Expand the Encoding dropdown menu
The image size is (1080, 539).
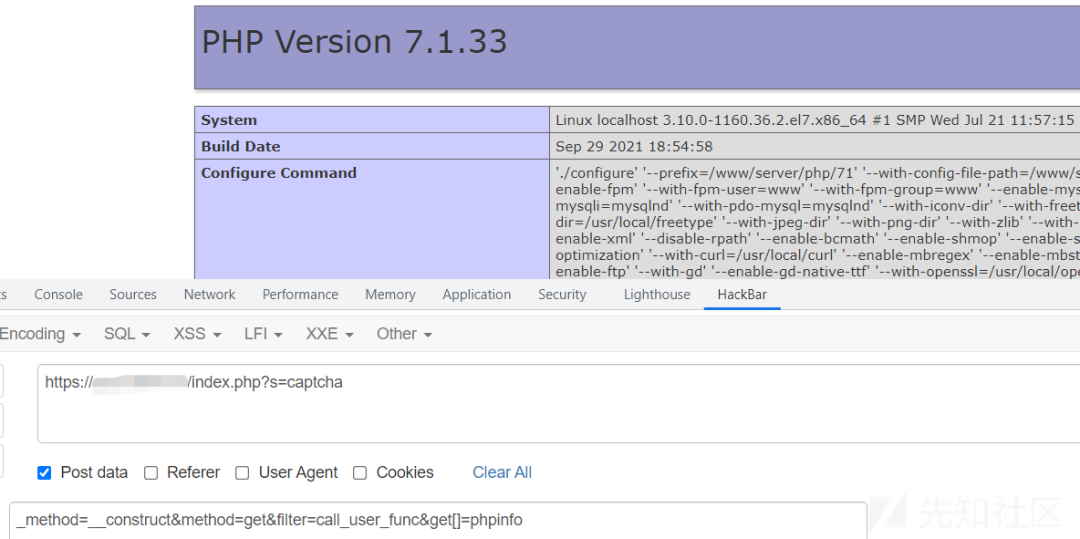pyautogui.click(x=40, y=334)
